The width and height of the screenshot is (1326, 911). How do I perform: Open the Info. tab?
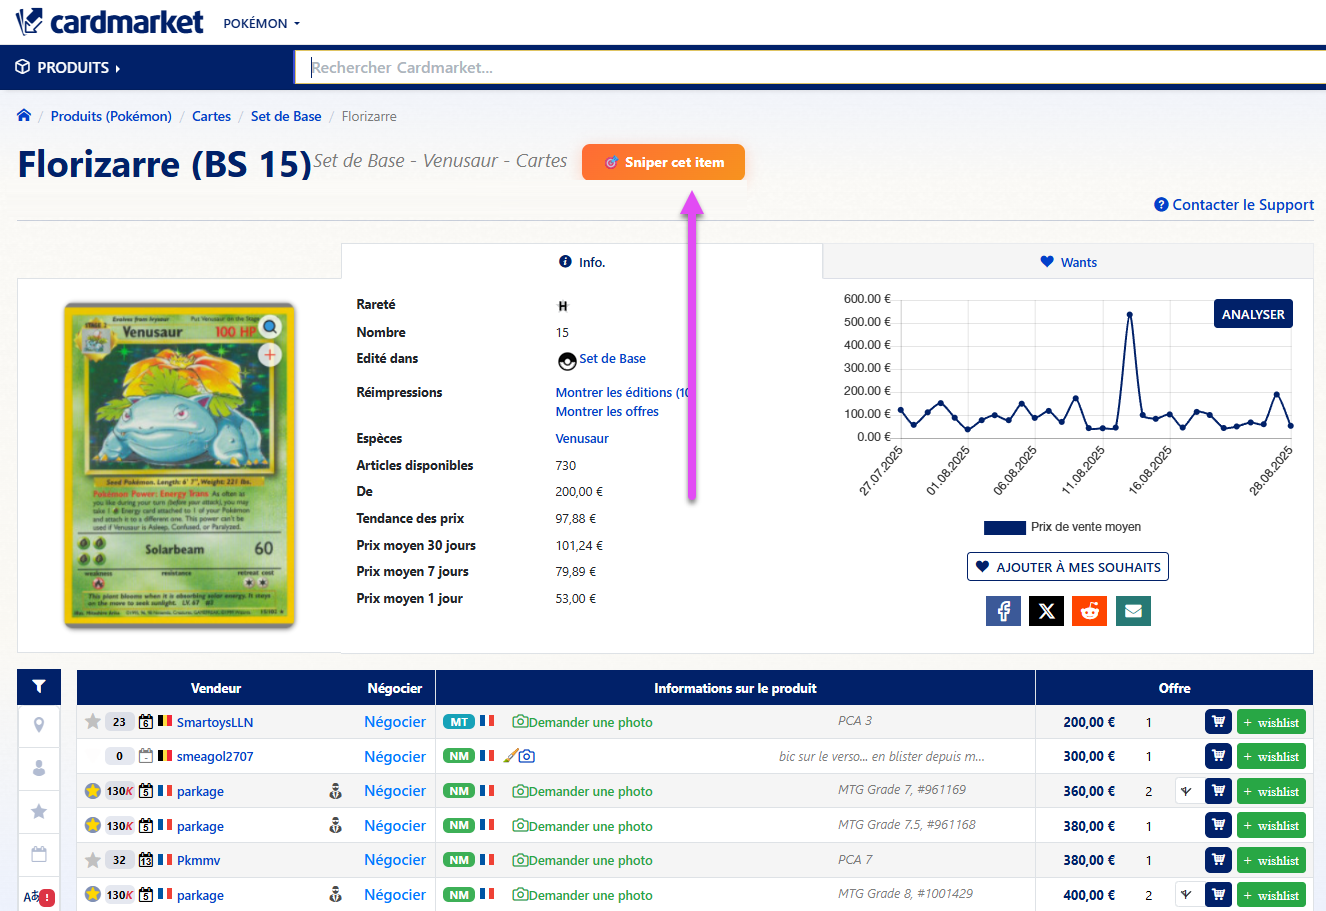coord(581,262)
